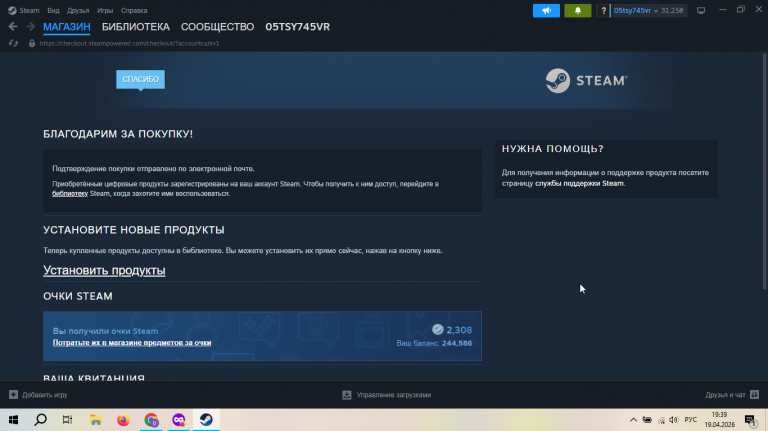
Task: Switch to the МАГАЗИН tab
Action: pos(67,27)
